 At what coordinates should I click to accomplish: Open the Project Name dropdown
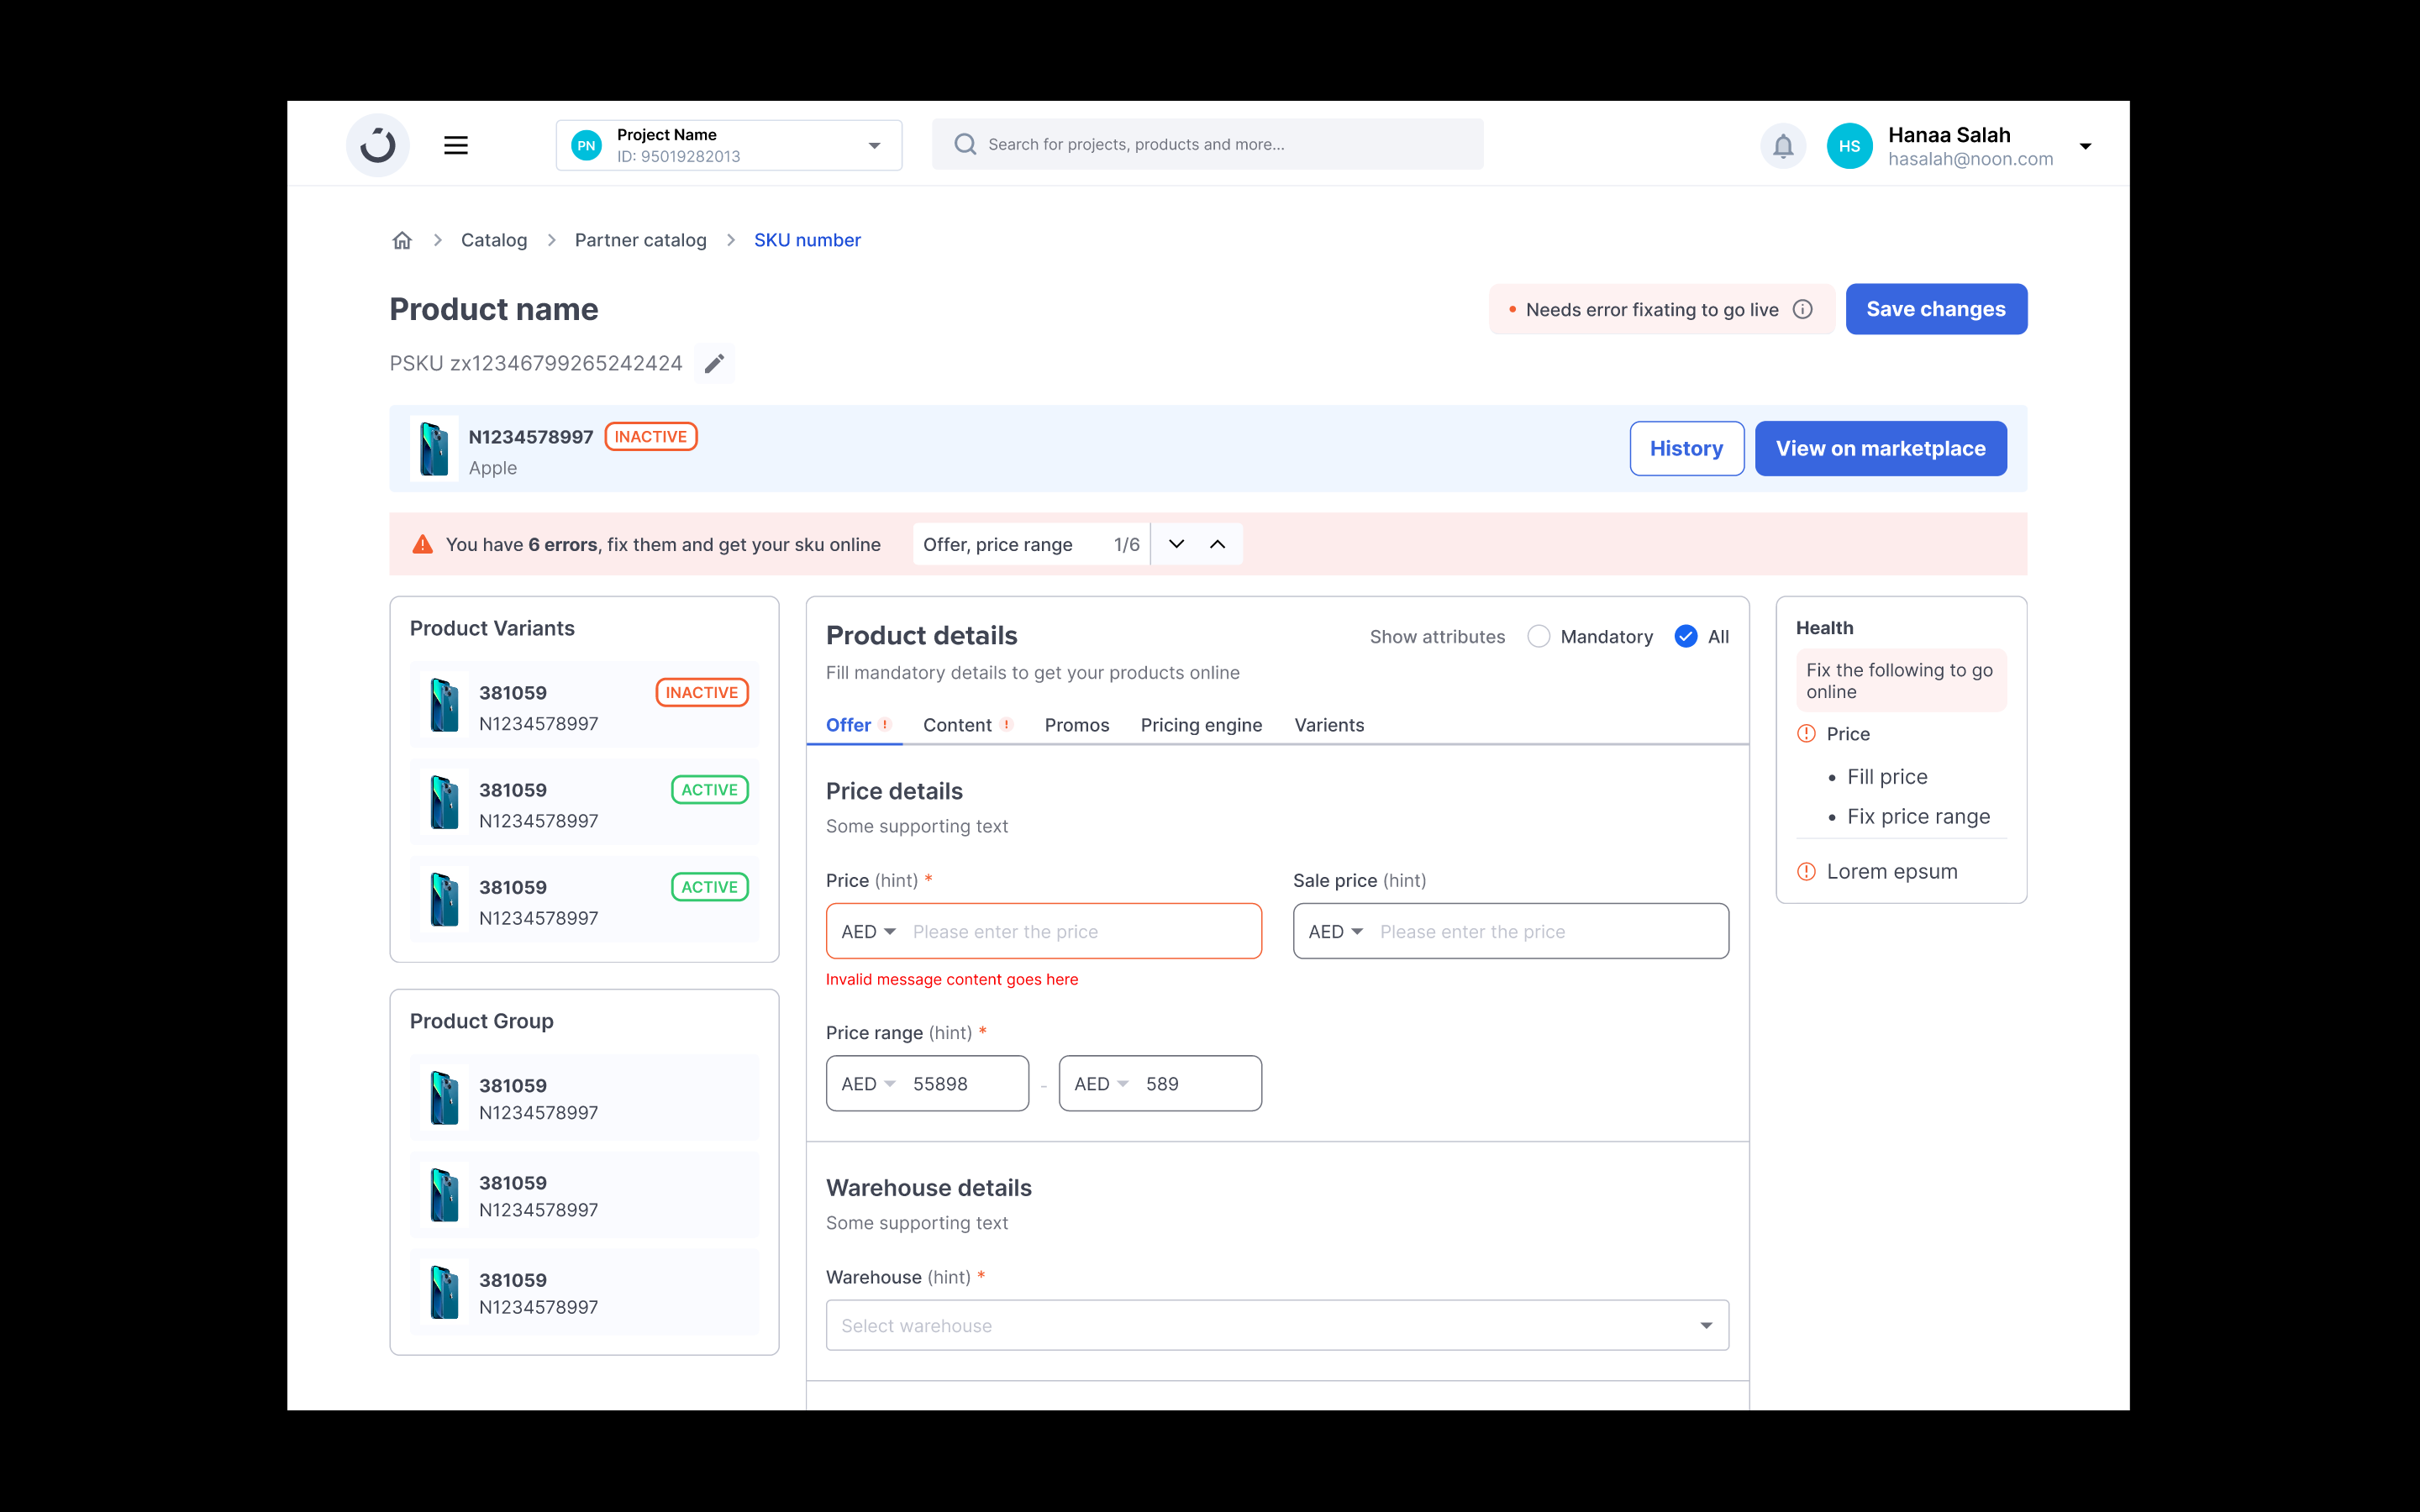(x=728, y=146)
